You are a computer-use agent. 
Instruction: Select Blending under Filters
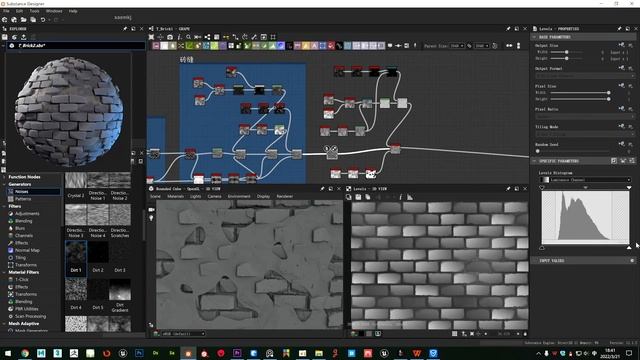[23, 221]
